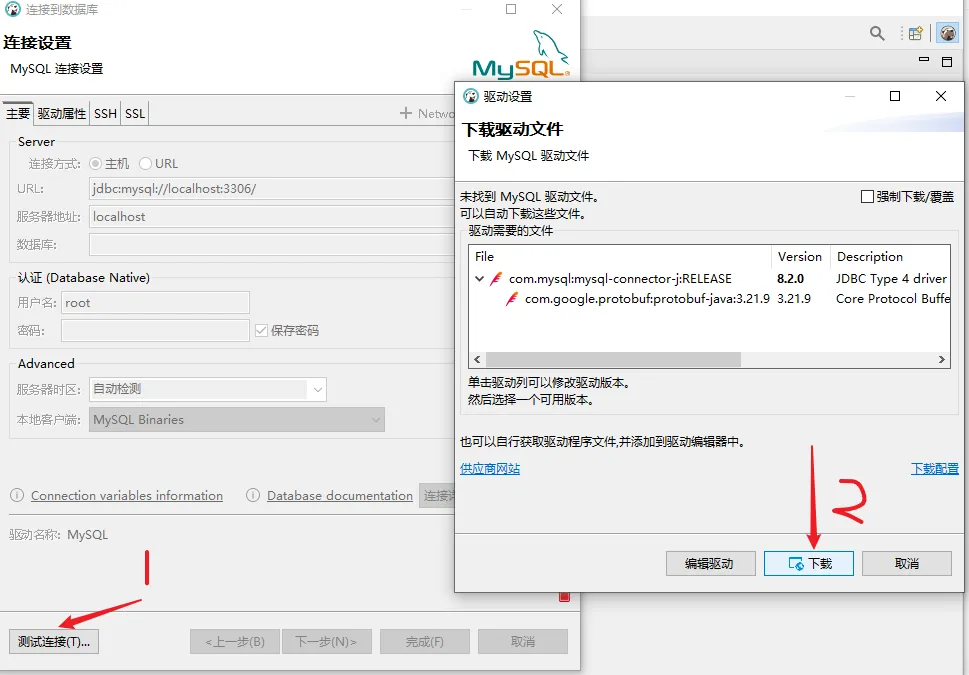Open the vendor website (供应商网站) link
969x675 pixels.
point(490,469)
